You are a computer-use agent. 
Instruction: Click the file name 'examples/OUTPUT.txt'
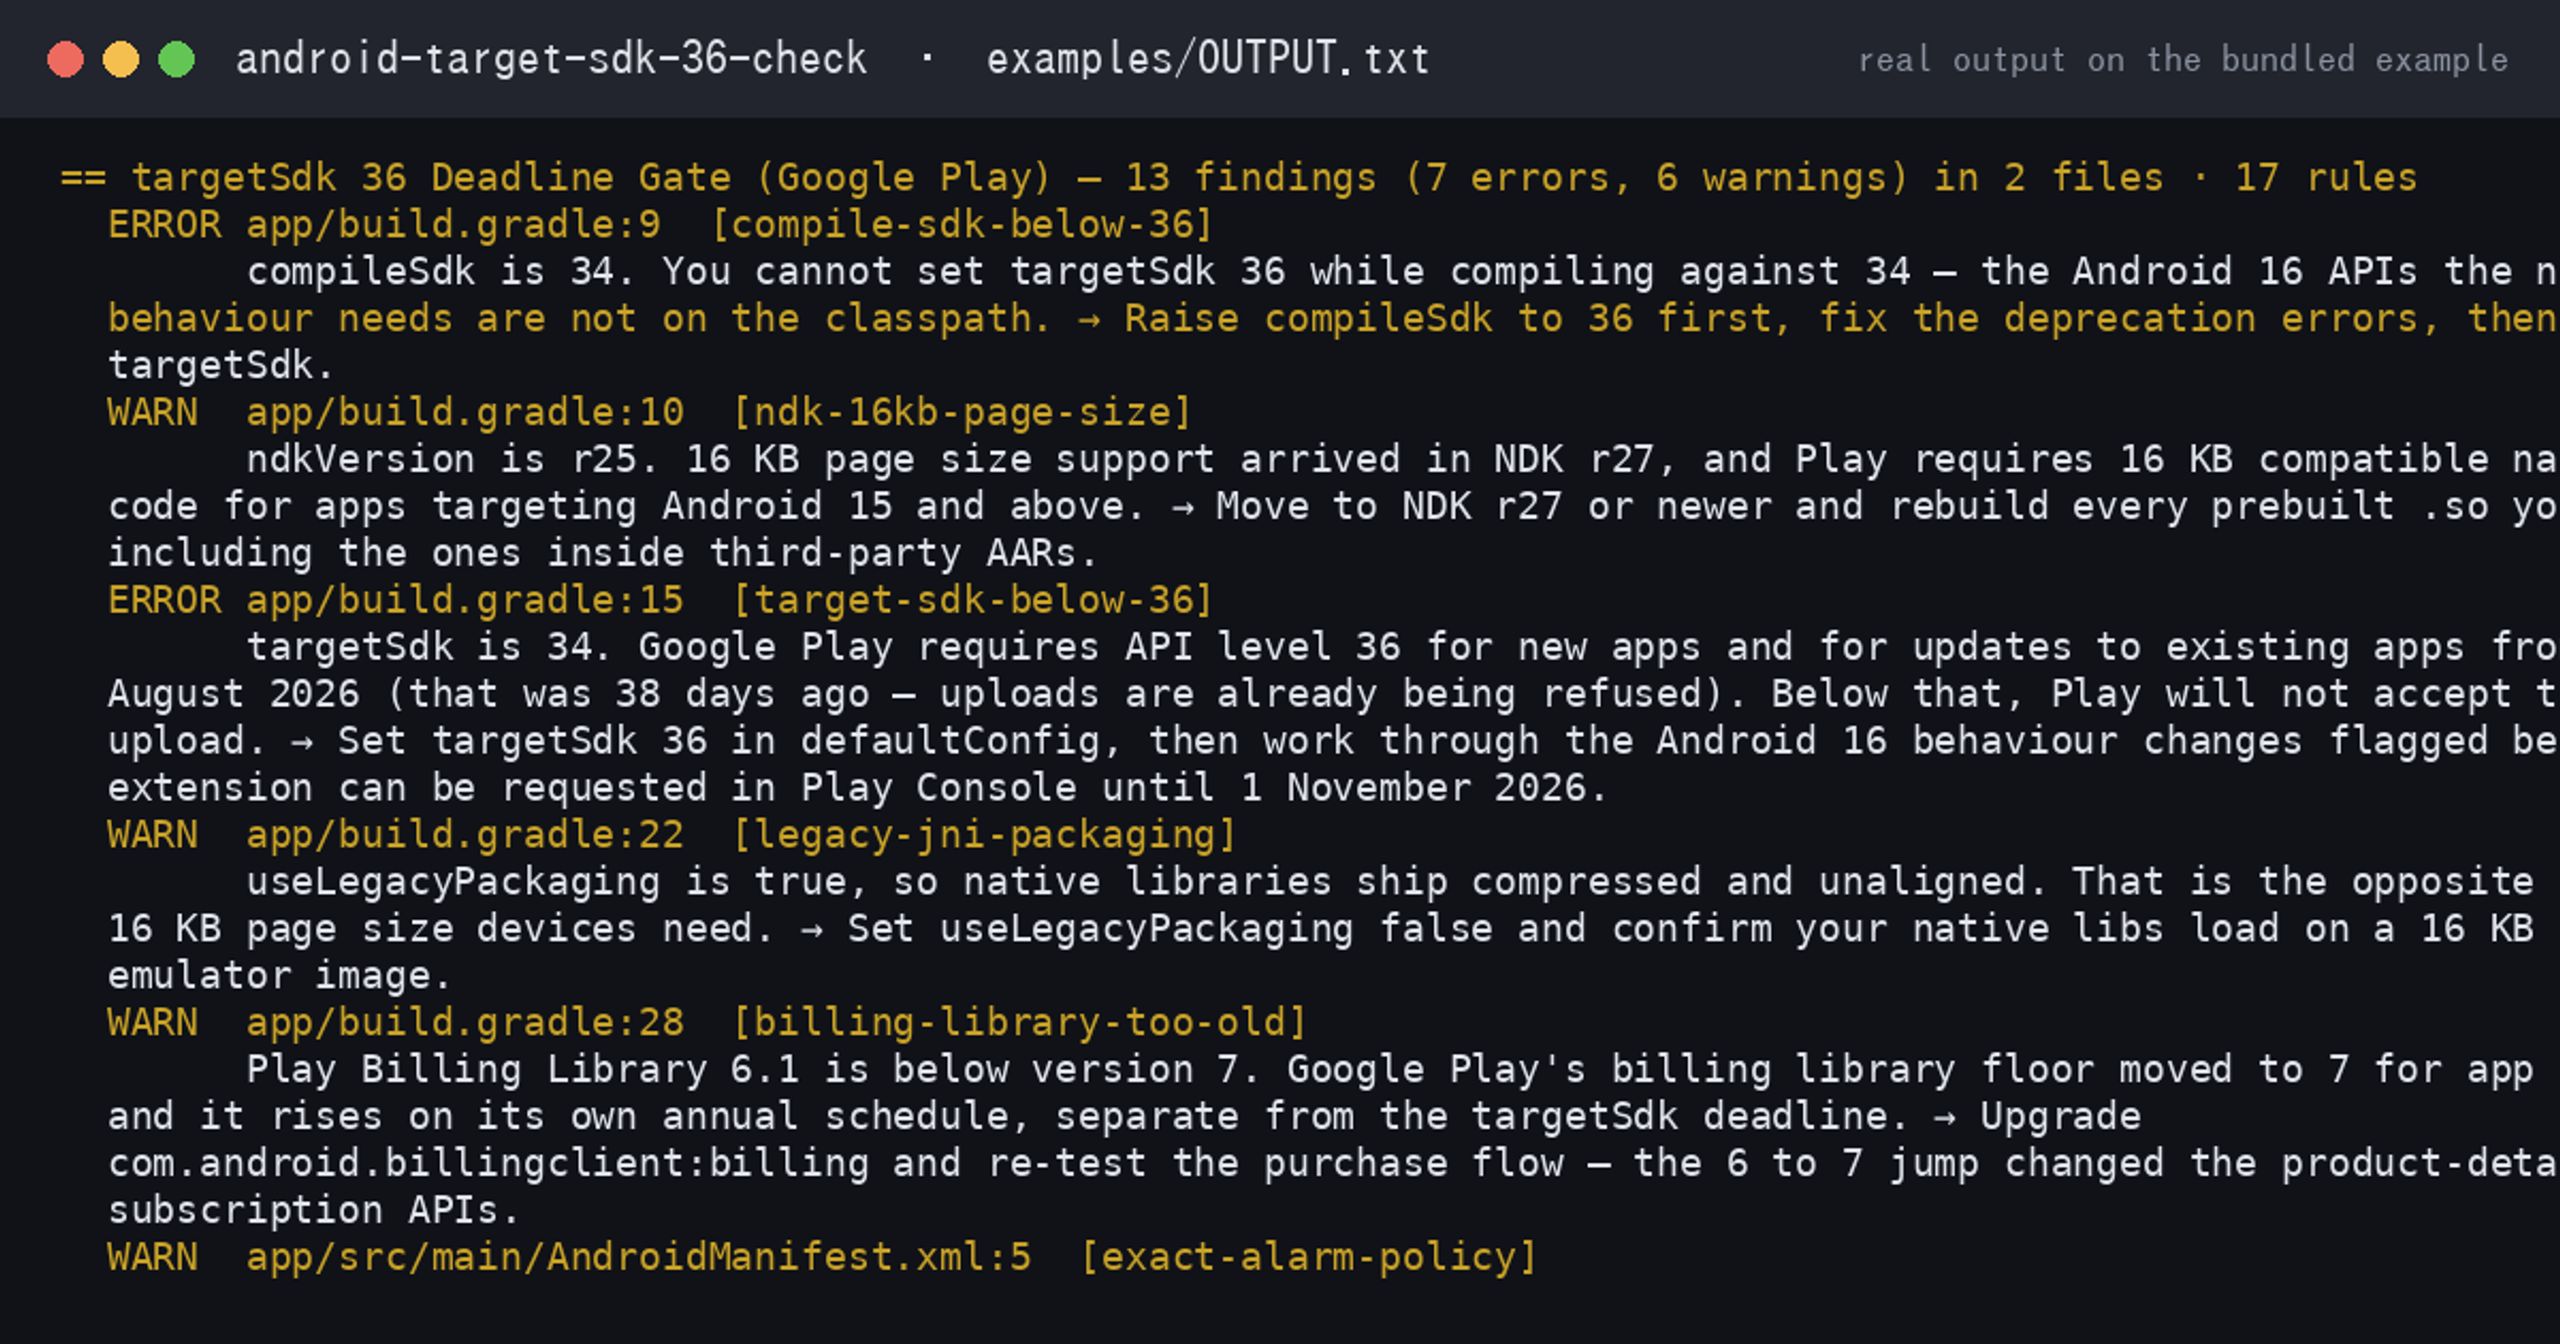click(1208, 59)
